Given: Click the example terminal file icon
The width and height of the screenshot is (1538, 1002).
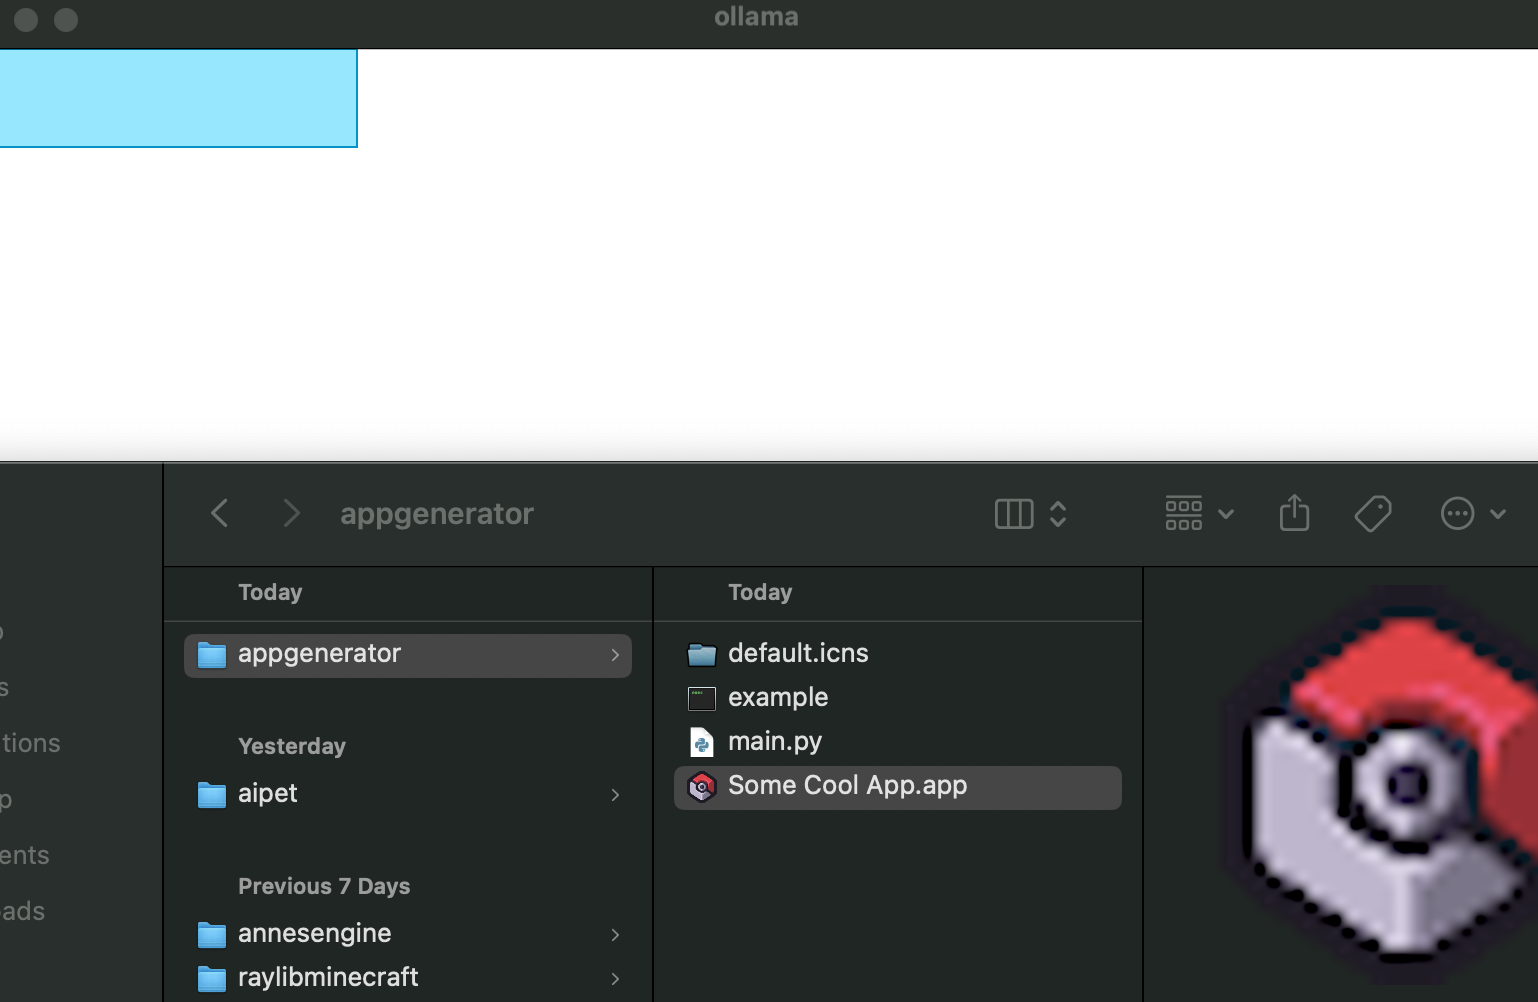Looking at the screenshot, I should (702, 699).
